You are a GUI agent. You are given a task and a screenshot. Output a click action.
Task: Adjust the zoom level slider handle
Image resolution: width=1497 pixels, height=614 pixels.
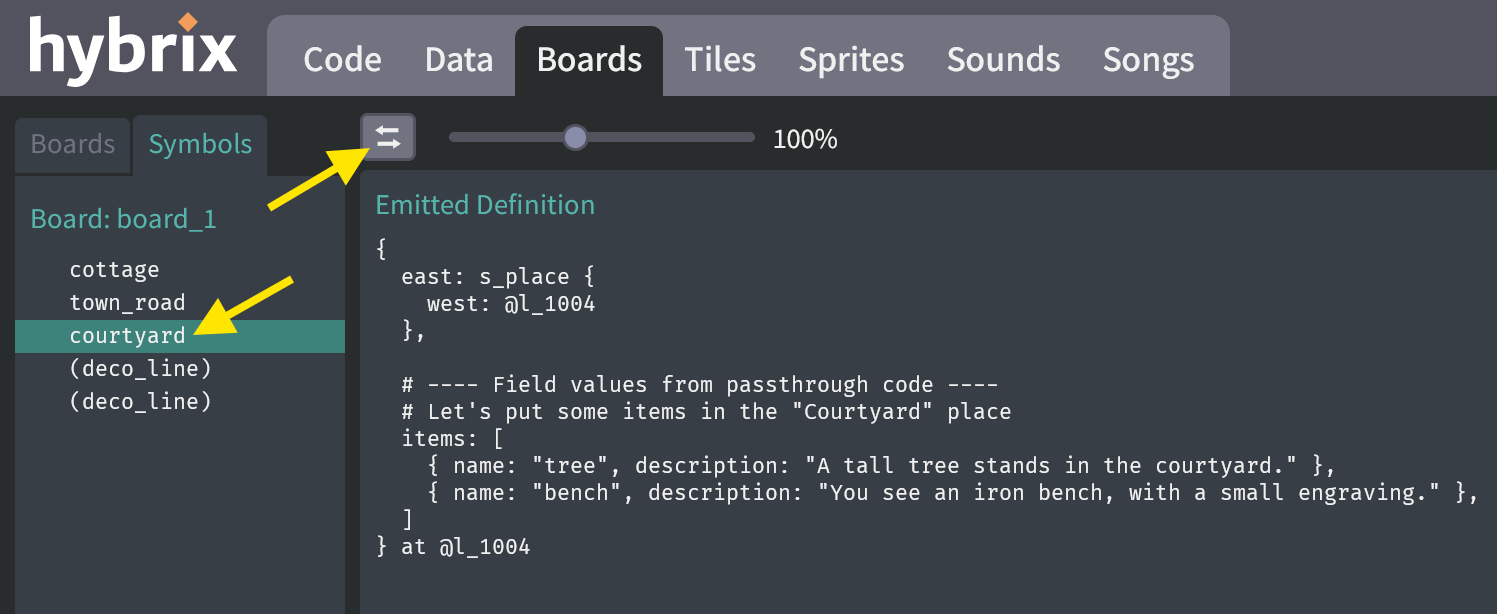pyautogui.click(x=575, y=137)
